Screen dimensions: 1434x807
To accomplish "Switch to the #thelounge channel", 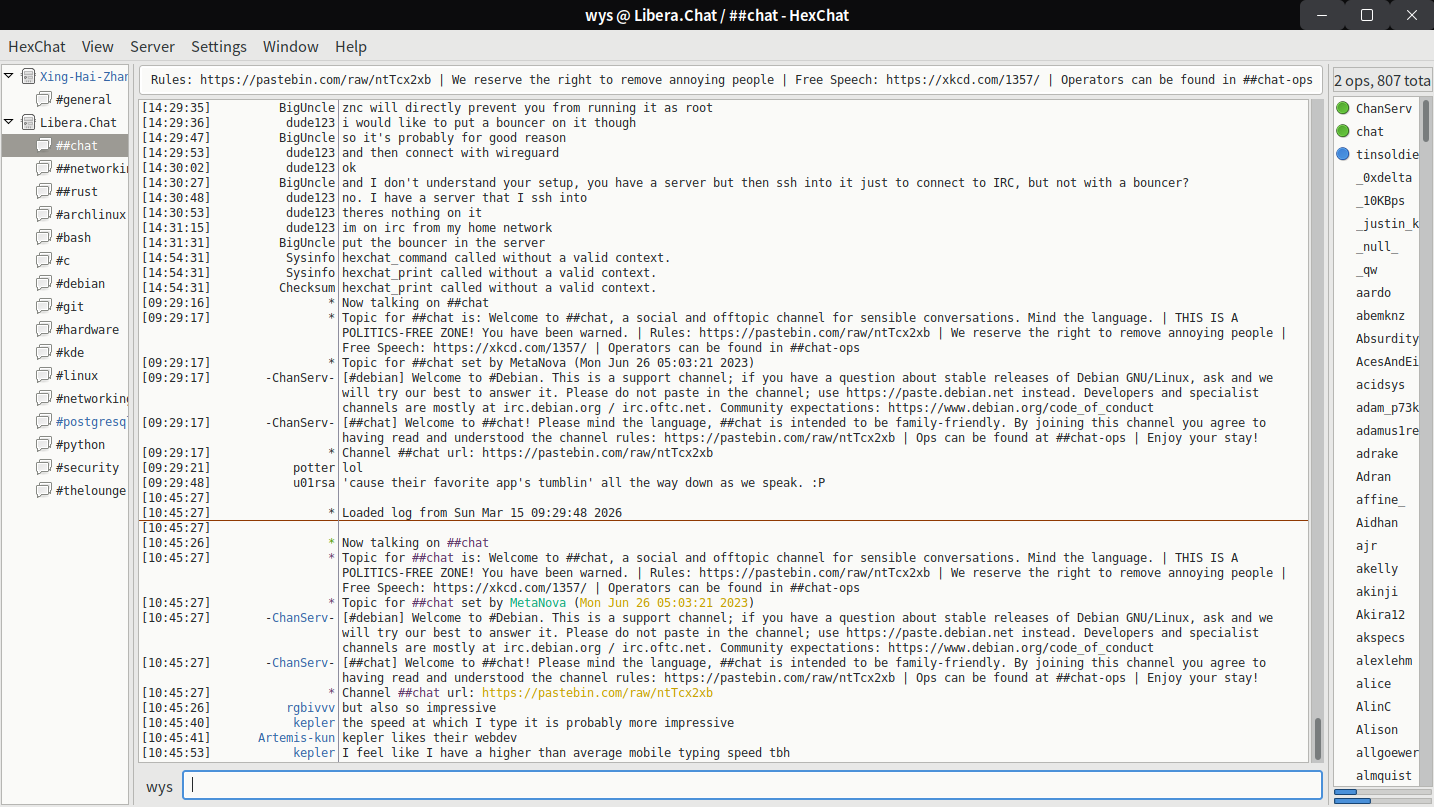I will [90, 490].
